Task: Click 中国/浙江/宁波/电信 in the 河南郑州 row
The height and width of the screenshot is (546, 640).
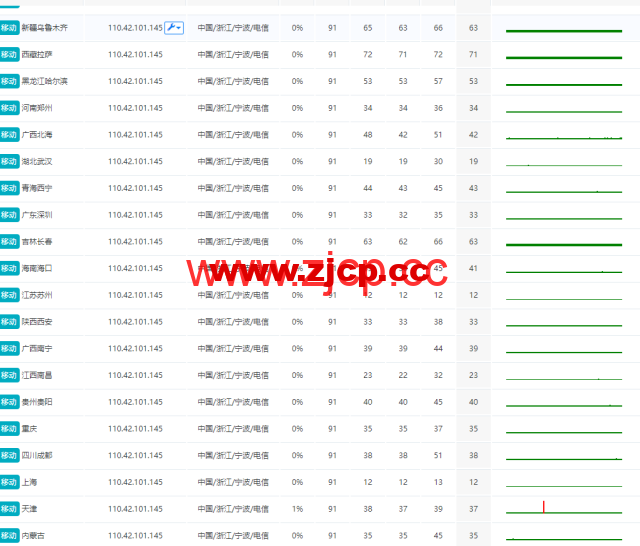Action: pyautogui.click(x=233, y=108)
